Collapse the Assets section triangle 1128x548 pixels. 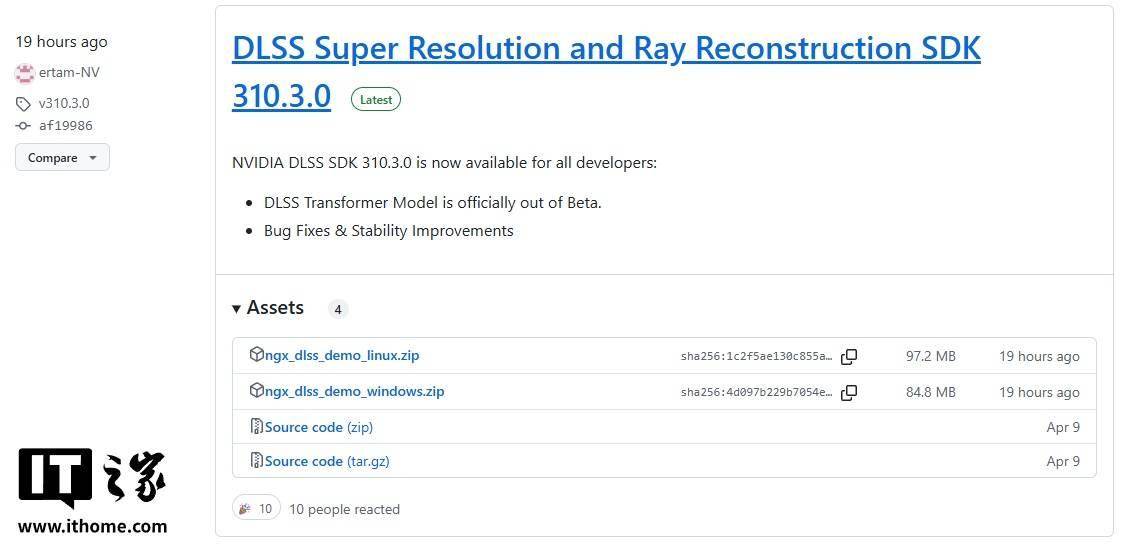236,309
